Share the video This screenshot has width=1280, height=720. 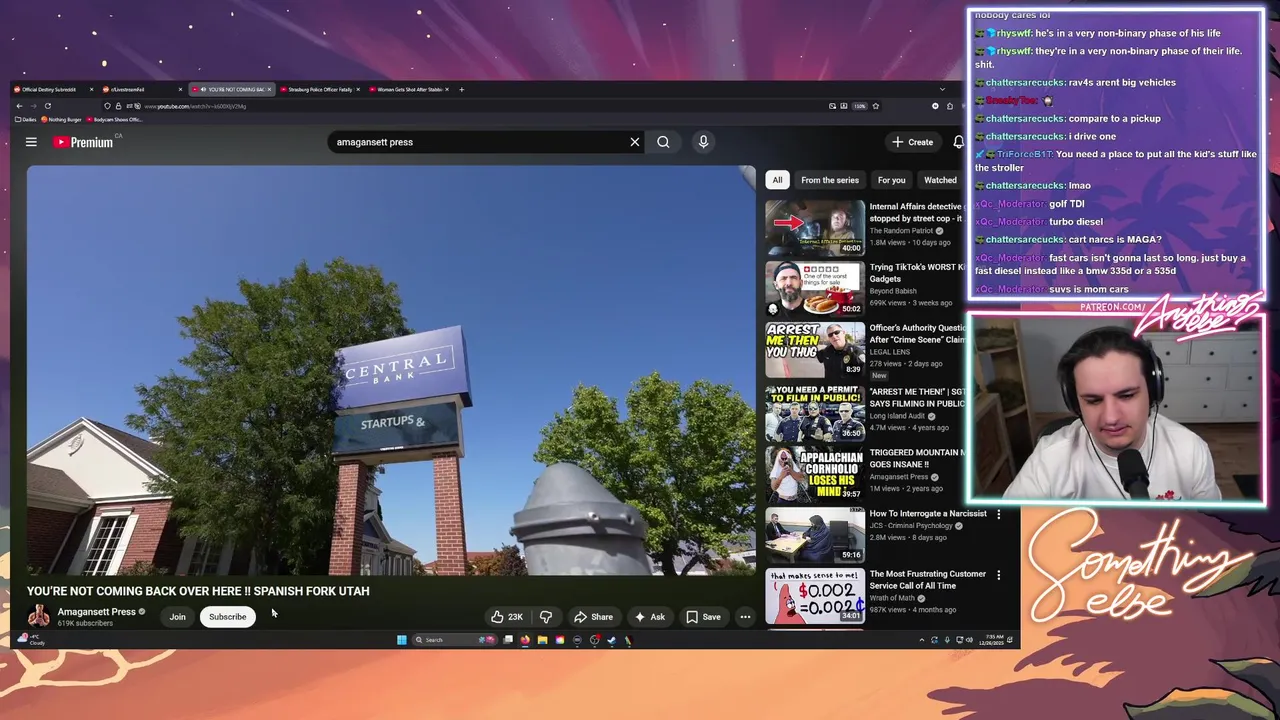click(x=593, y=617)
